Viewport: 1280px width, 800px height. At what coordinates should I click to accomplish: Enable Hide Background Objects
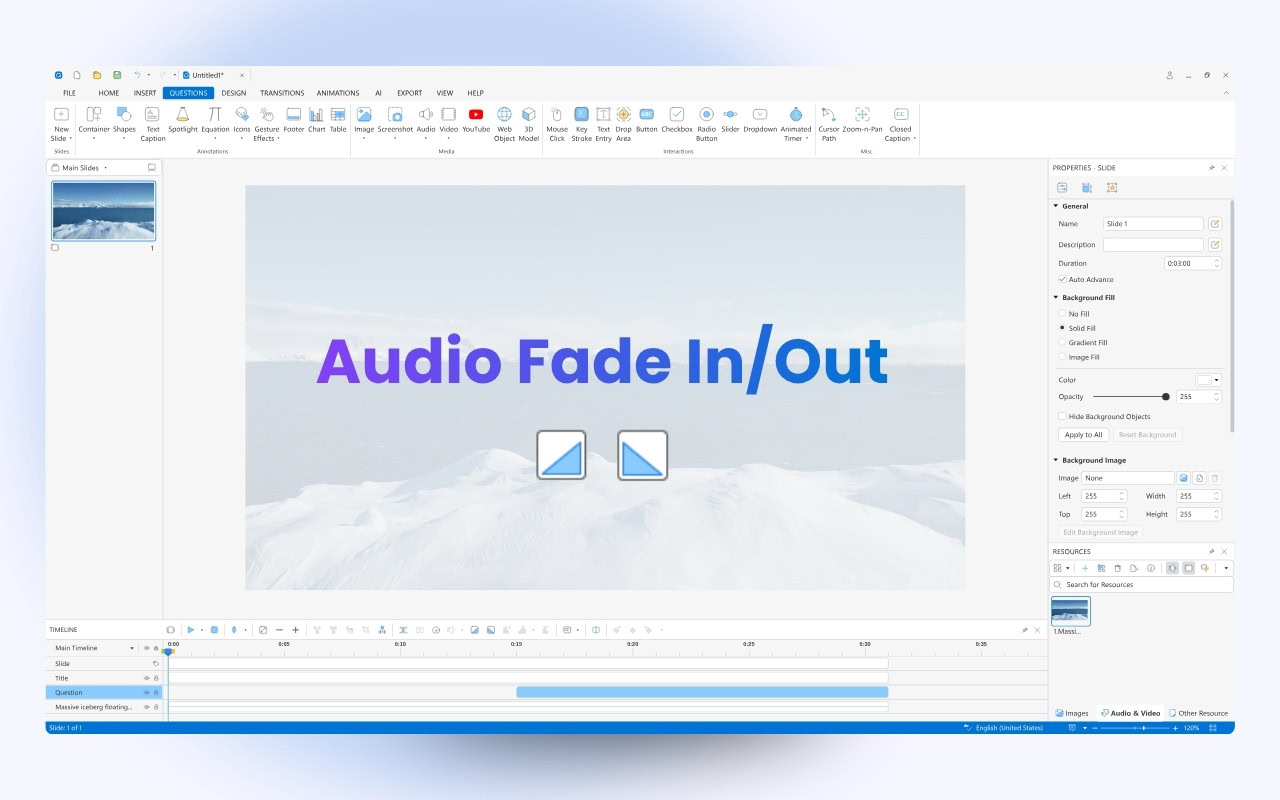[1062, 417]
